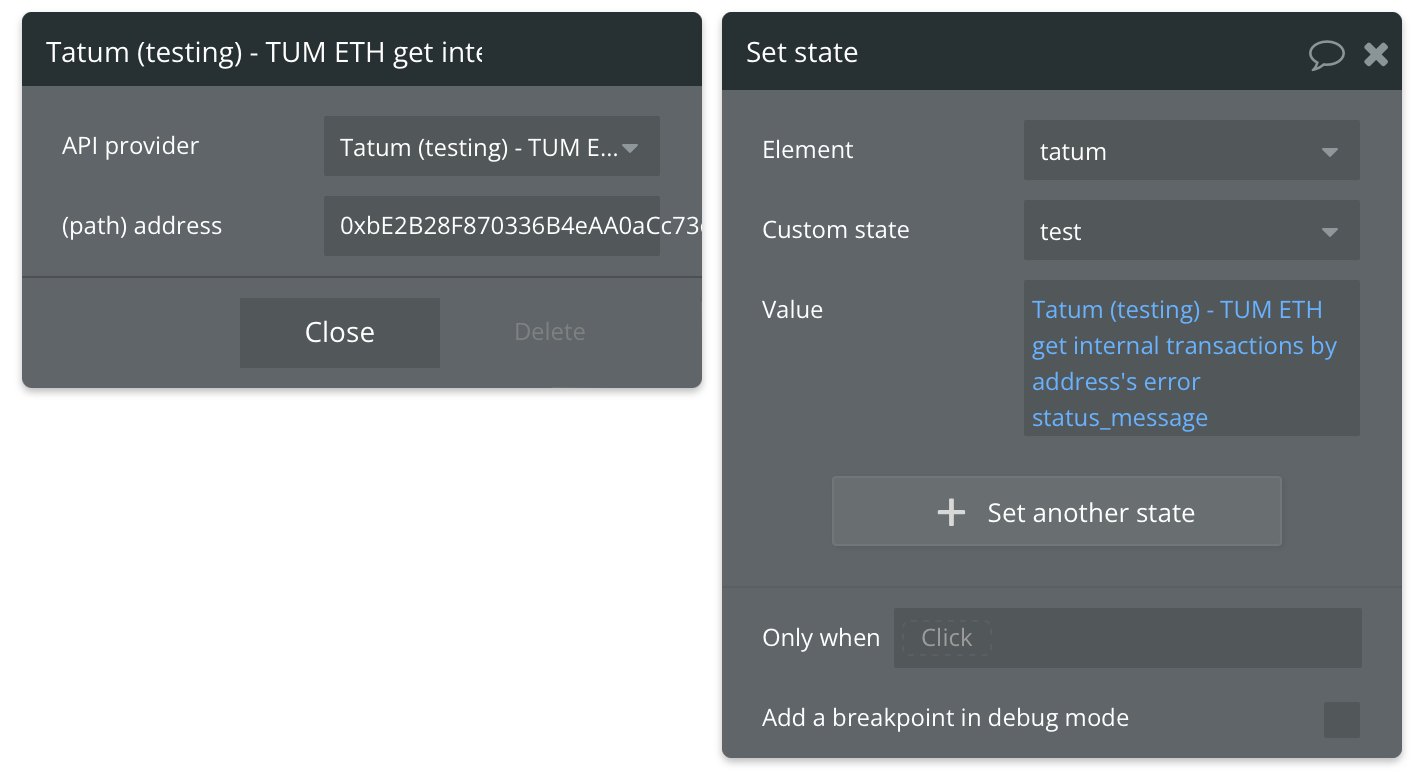The image size is (1420, 774).
Task: Open the comment bubble icon in Set state
Action: pyautogui.click(x=1327, y=53)
